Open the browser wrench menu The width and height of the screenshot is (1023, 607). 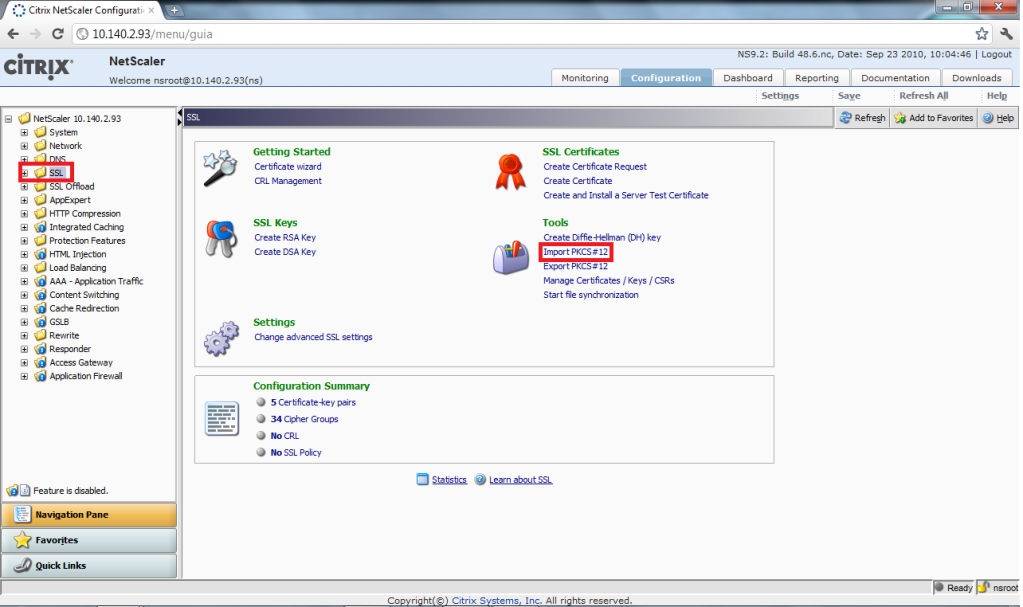[x=1006, y=34]
